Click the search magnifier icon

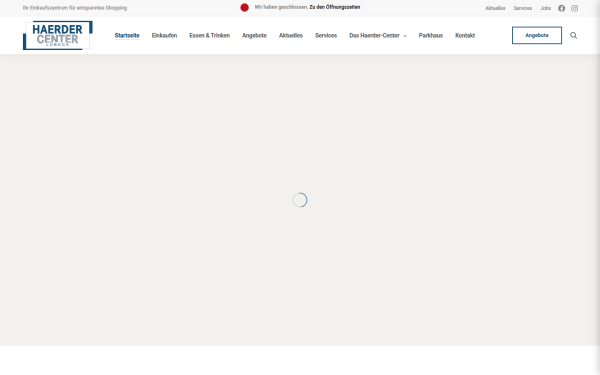[x=573, y=35]
